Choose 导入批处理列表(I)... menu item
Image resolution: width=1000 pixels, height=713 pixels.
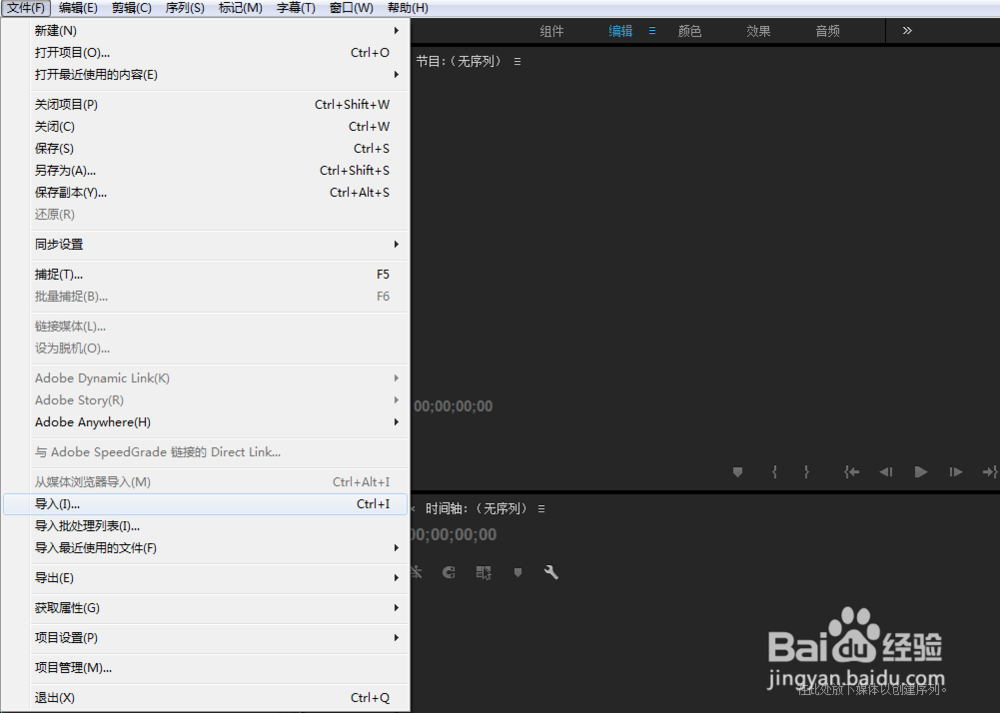point(206,526)
